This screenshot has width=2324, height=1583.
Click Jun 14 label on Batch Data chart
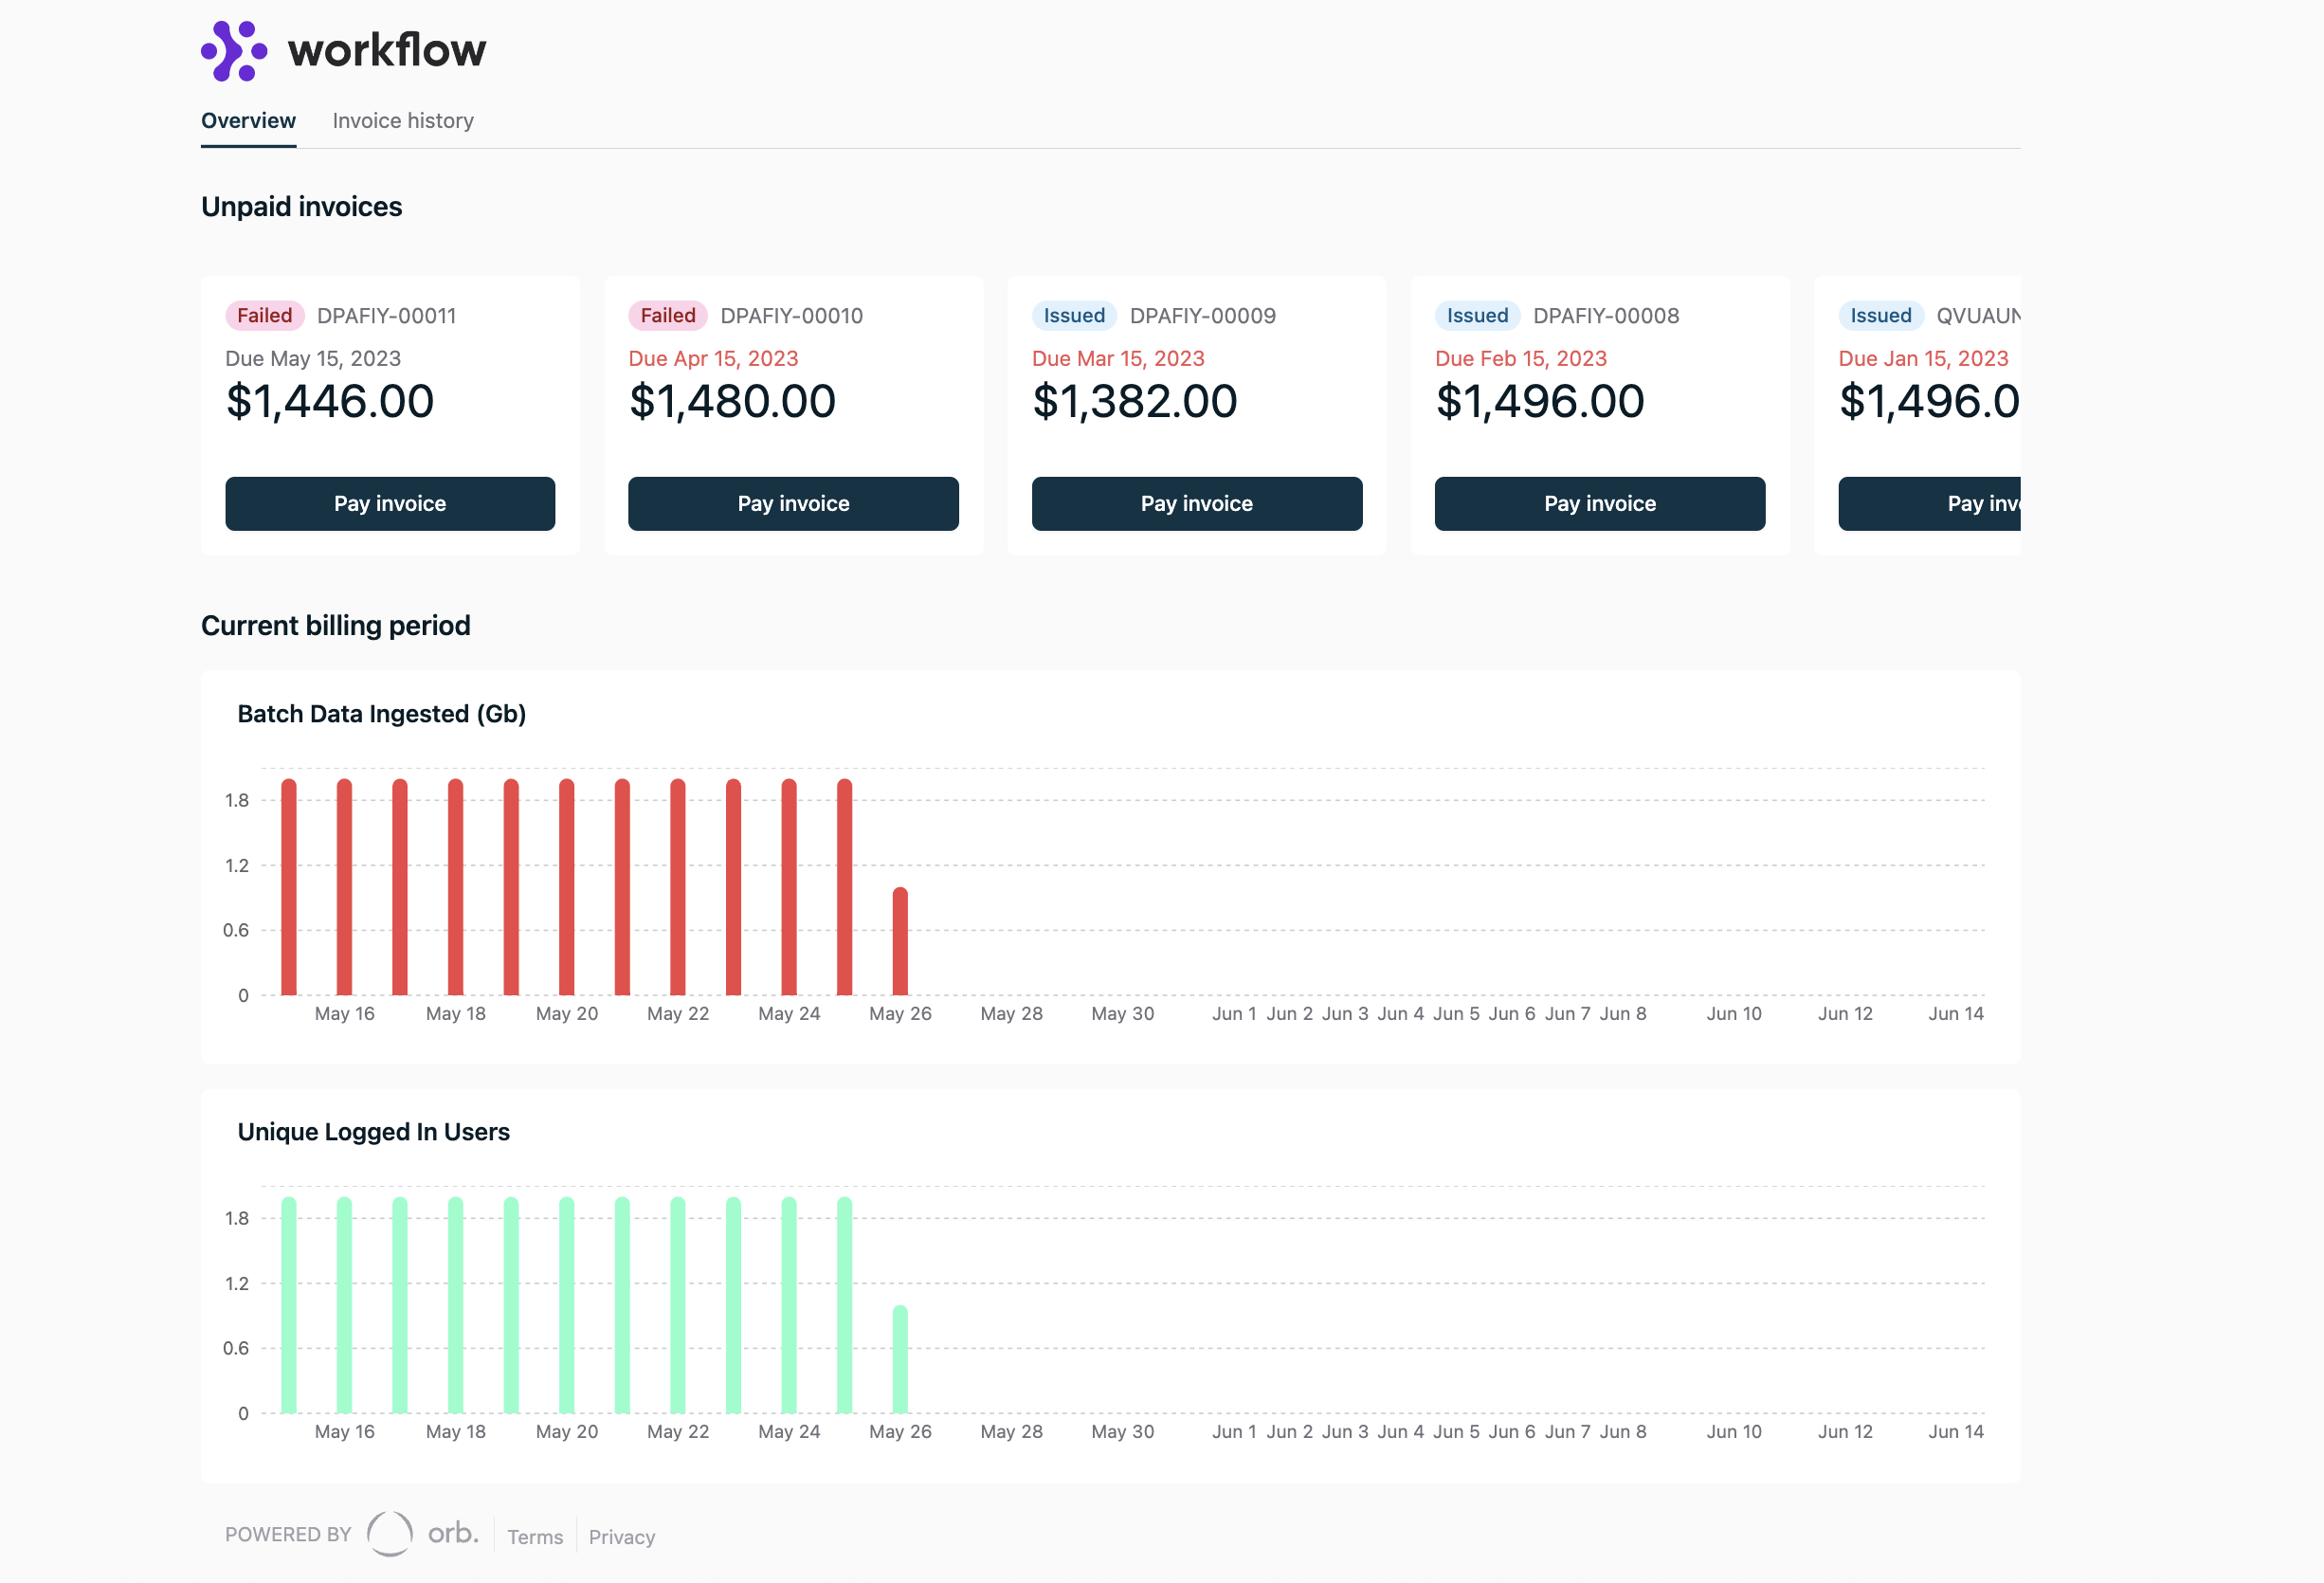(1956, 1013)
